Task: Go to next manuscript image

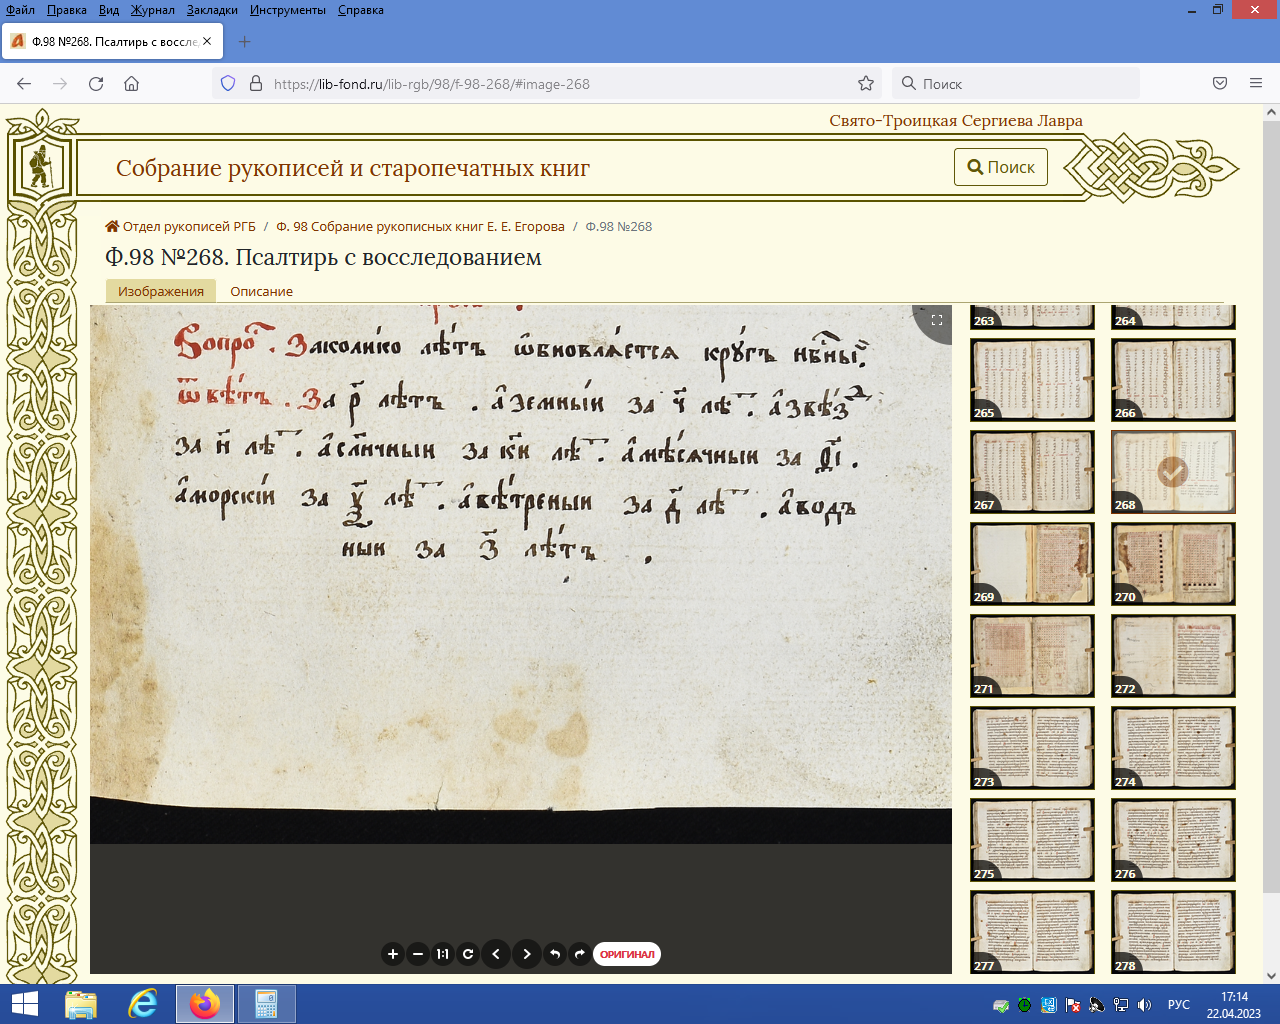Action: [527, 954]
